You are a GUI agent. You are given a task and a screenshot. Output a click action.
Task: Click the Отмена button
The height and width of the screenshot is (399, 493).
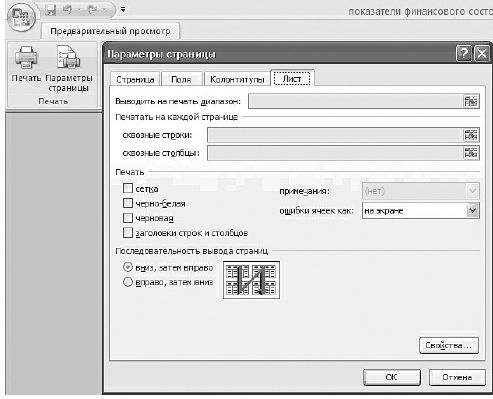pos(457,377)
